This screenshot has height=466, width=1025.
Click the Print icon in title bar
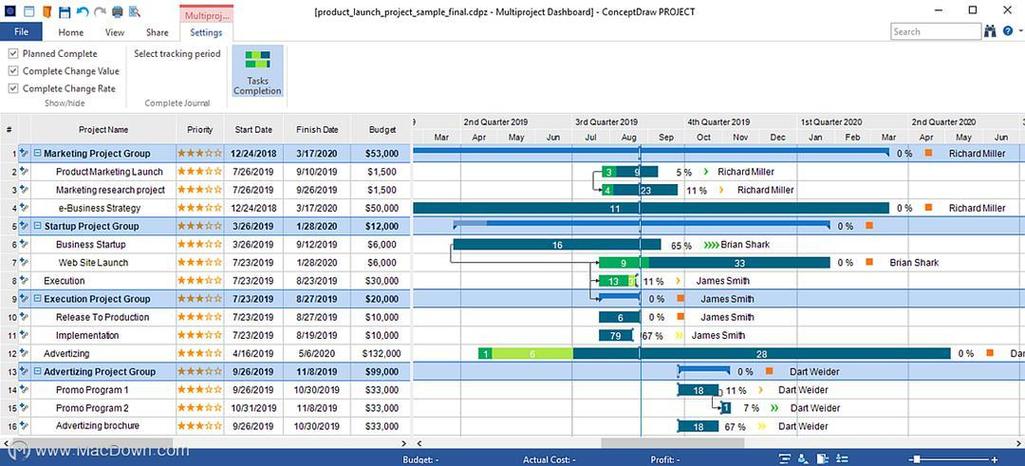[x=118, y=12]
